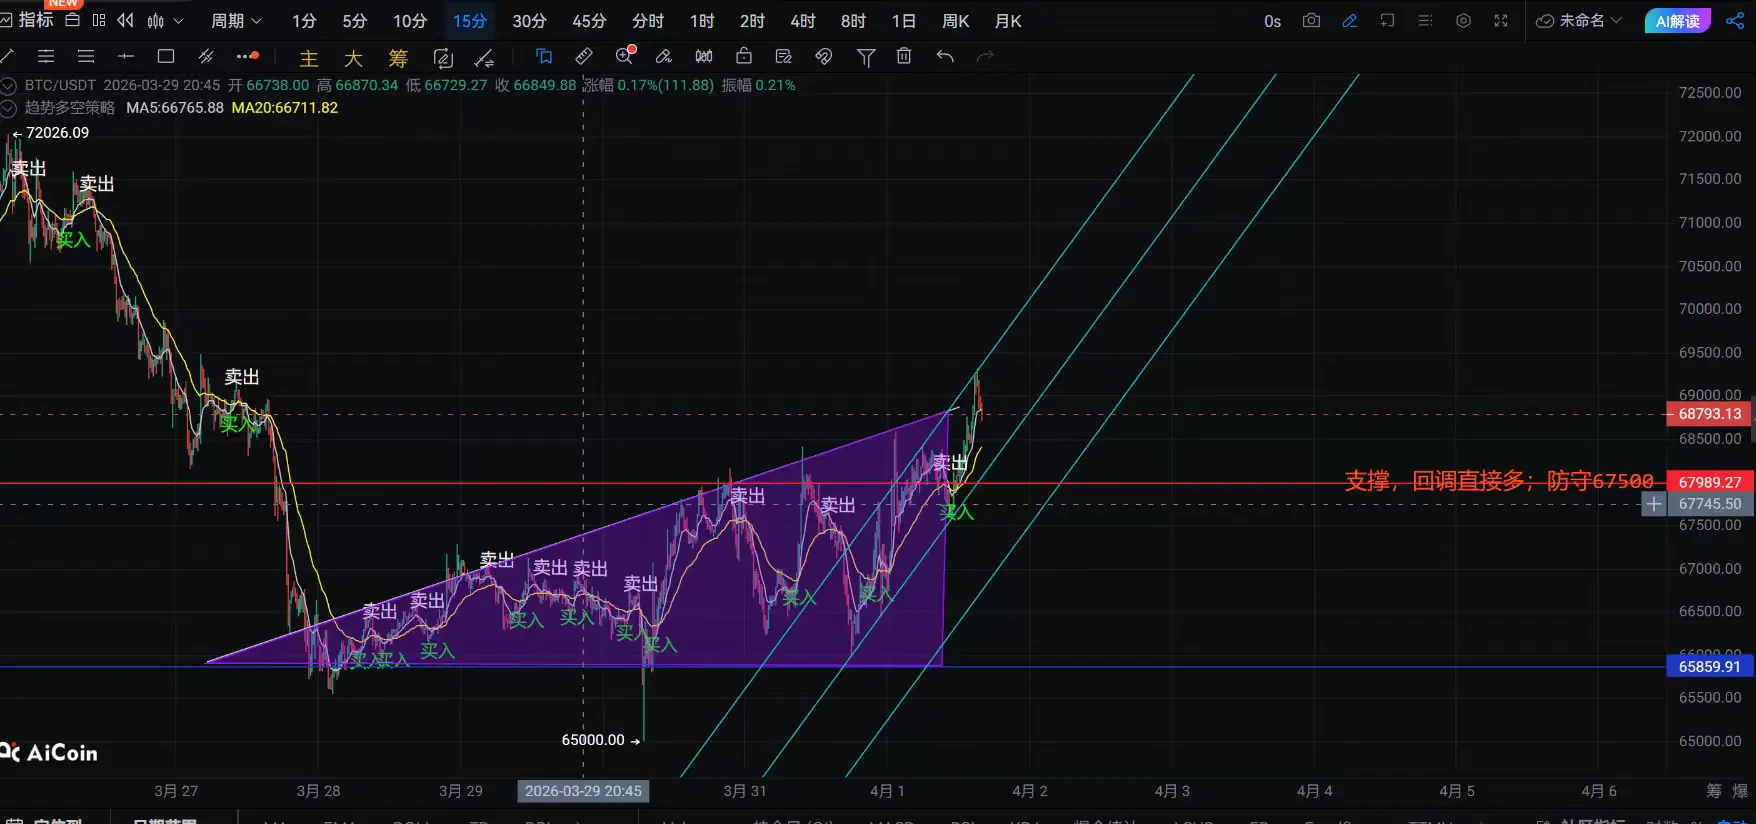Click the zoom-in magnifier icon
Viewport: 1756px width, 824px height.
(625, 55)
